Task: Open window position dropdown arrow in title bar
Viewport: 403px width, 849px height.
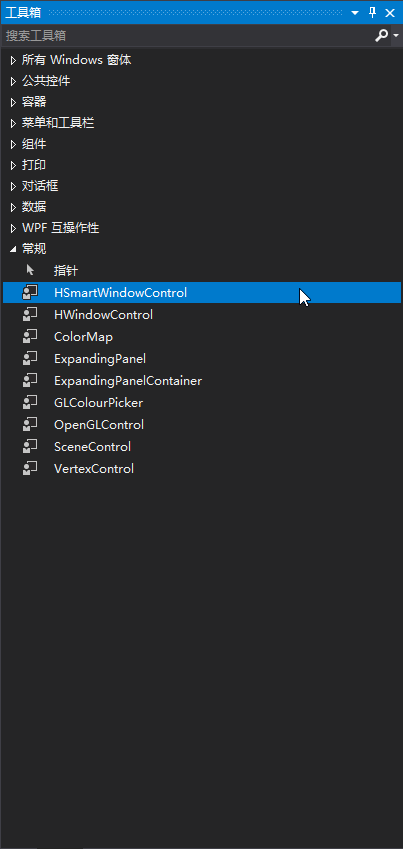Action: point(355,13)
